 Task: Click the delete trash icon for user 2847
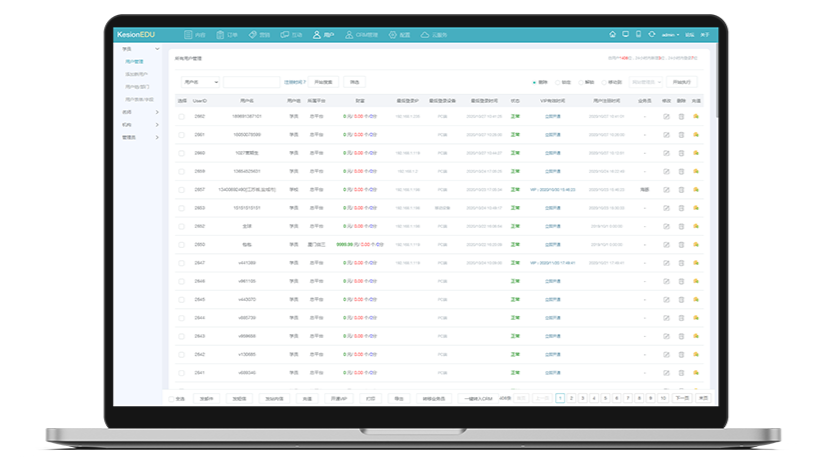coord(681,262)
